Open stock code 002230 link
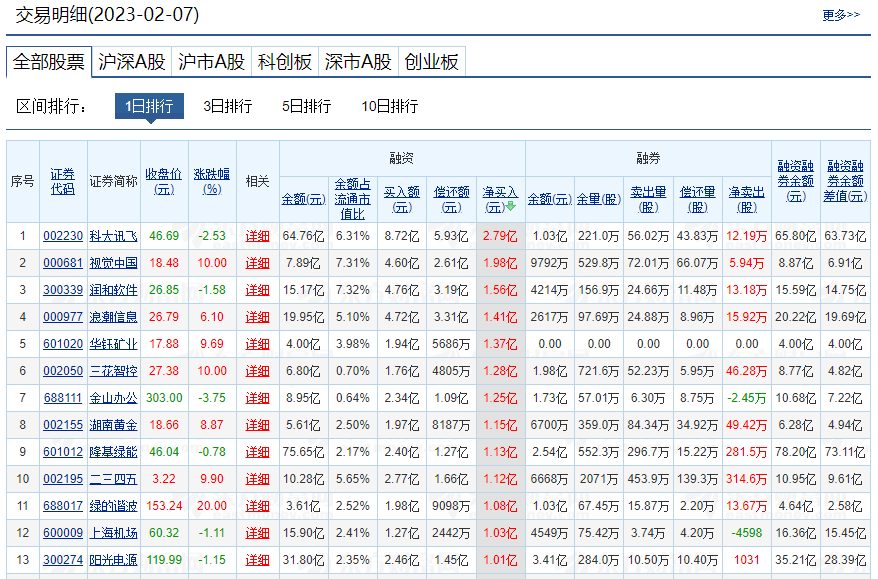This screenshot has width=878, height=579. click(63, 236)
